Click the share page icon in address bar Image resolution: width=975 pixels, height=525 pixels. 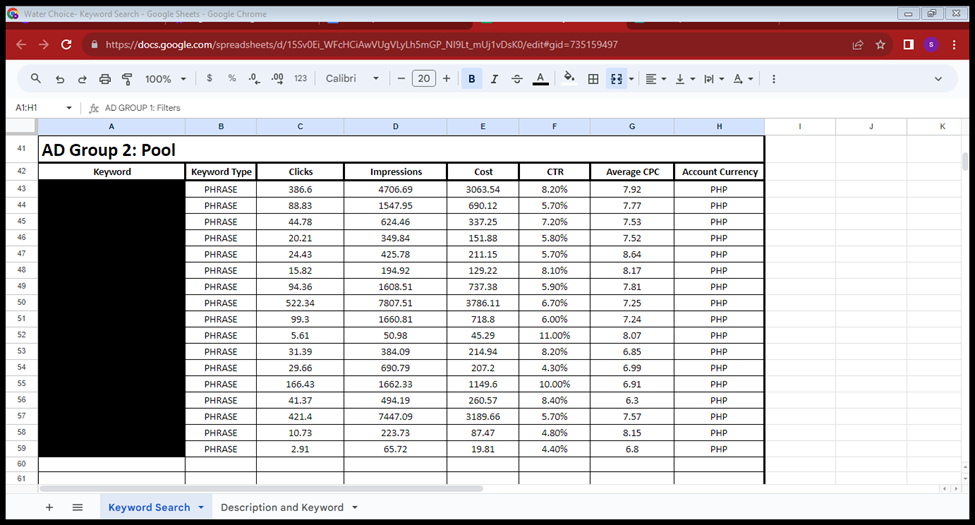[x=858, y=45]
